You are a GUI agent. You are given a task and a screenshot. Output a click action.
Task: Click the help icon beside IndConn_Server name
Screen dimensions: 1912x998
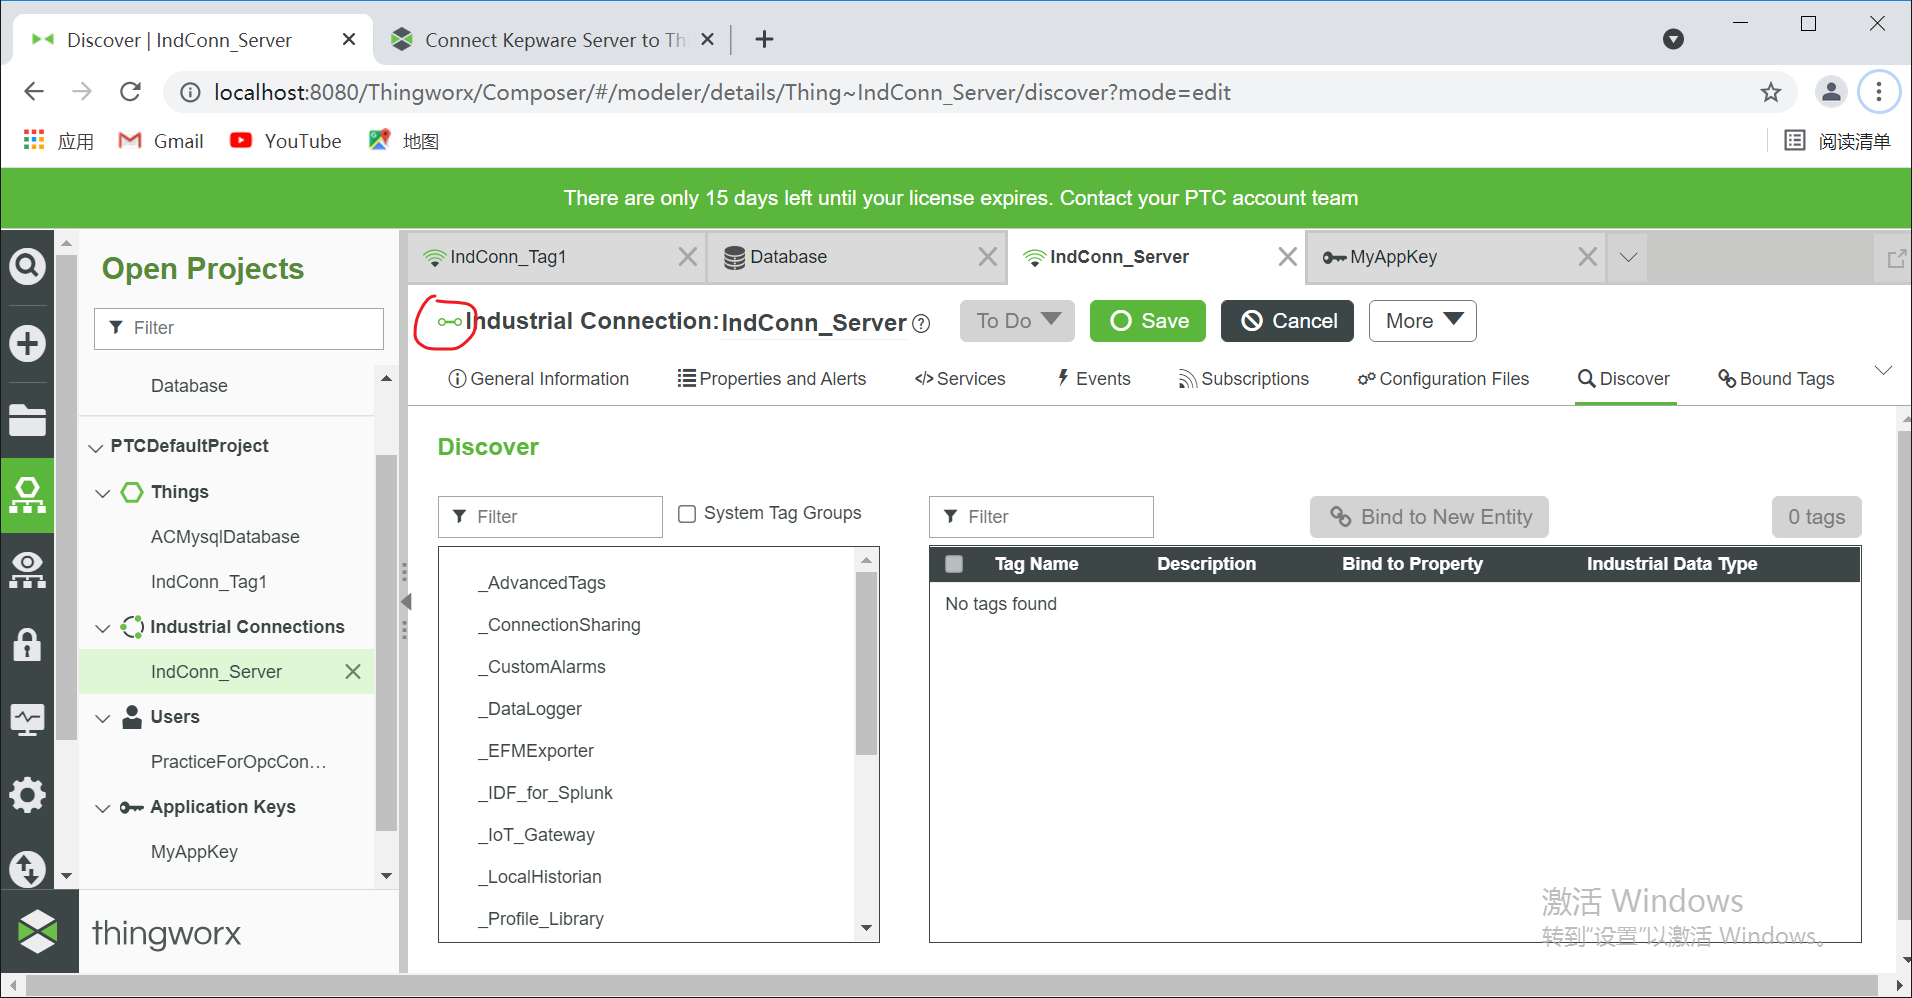[921, 323]
